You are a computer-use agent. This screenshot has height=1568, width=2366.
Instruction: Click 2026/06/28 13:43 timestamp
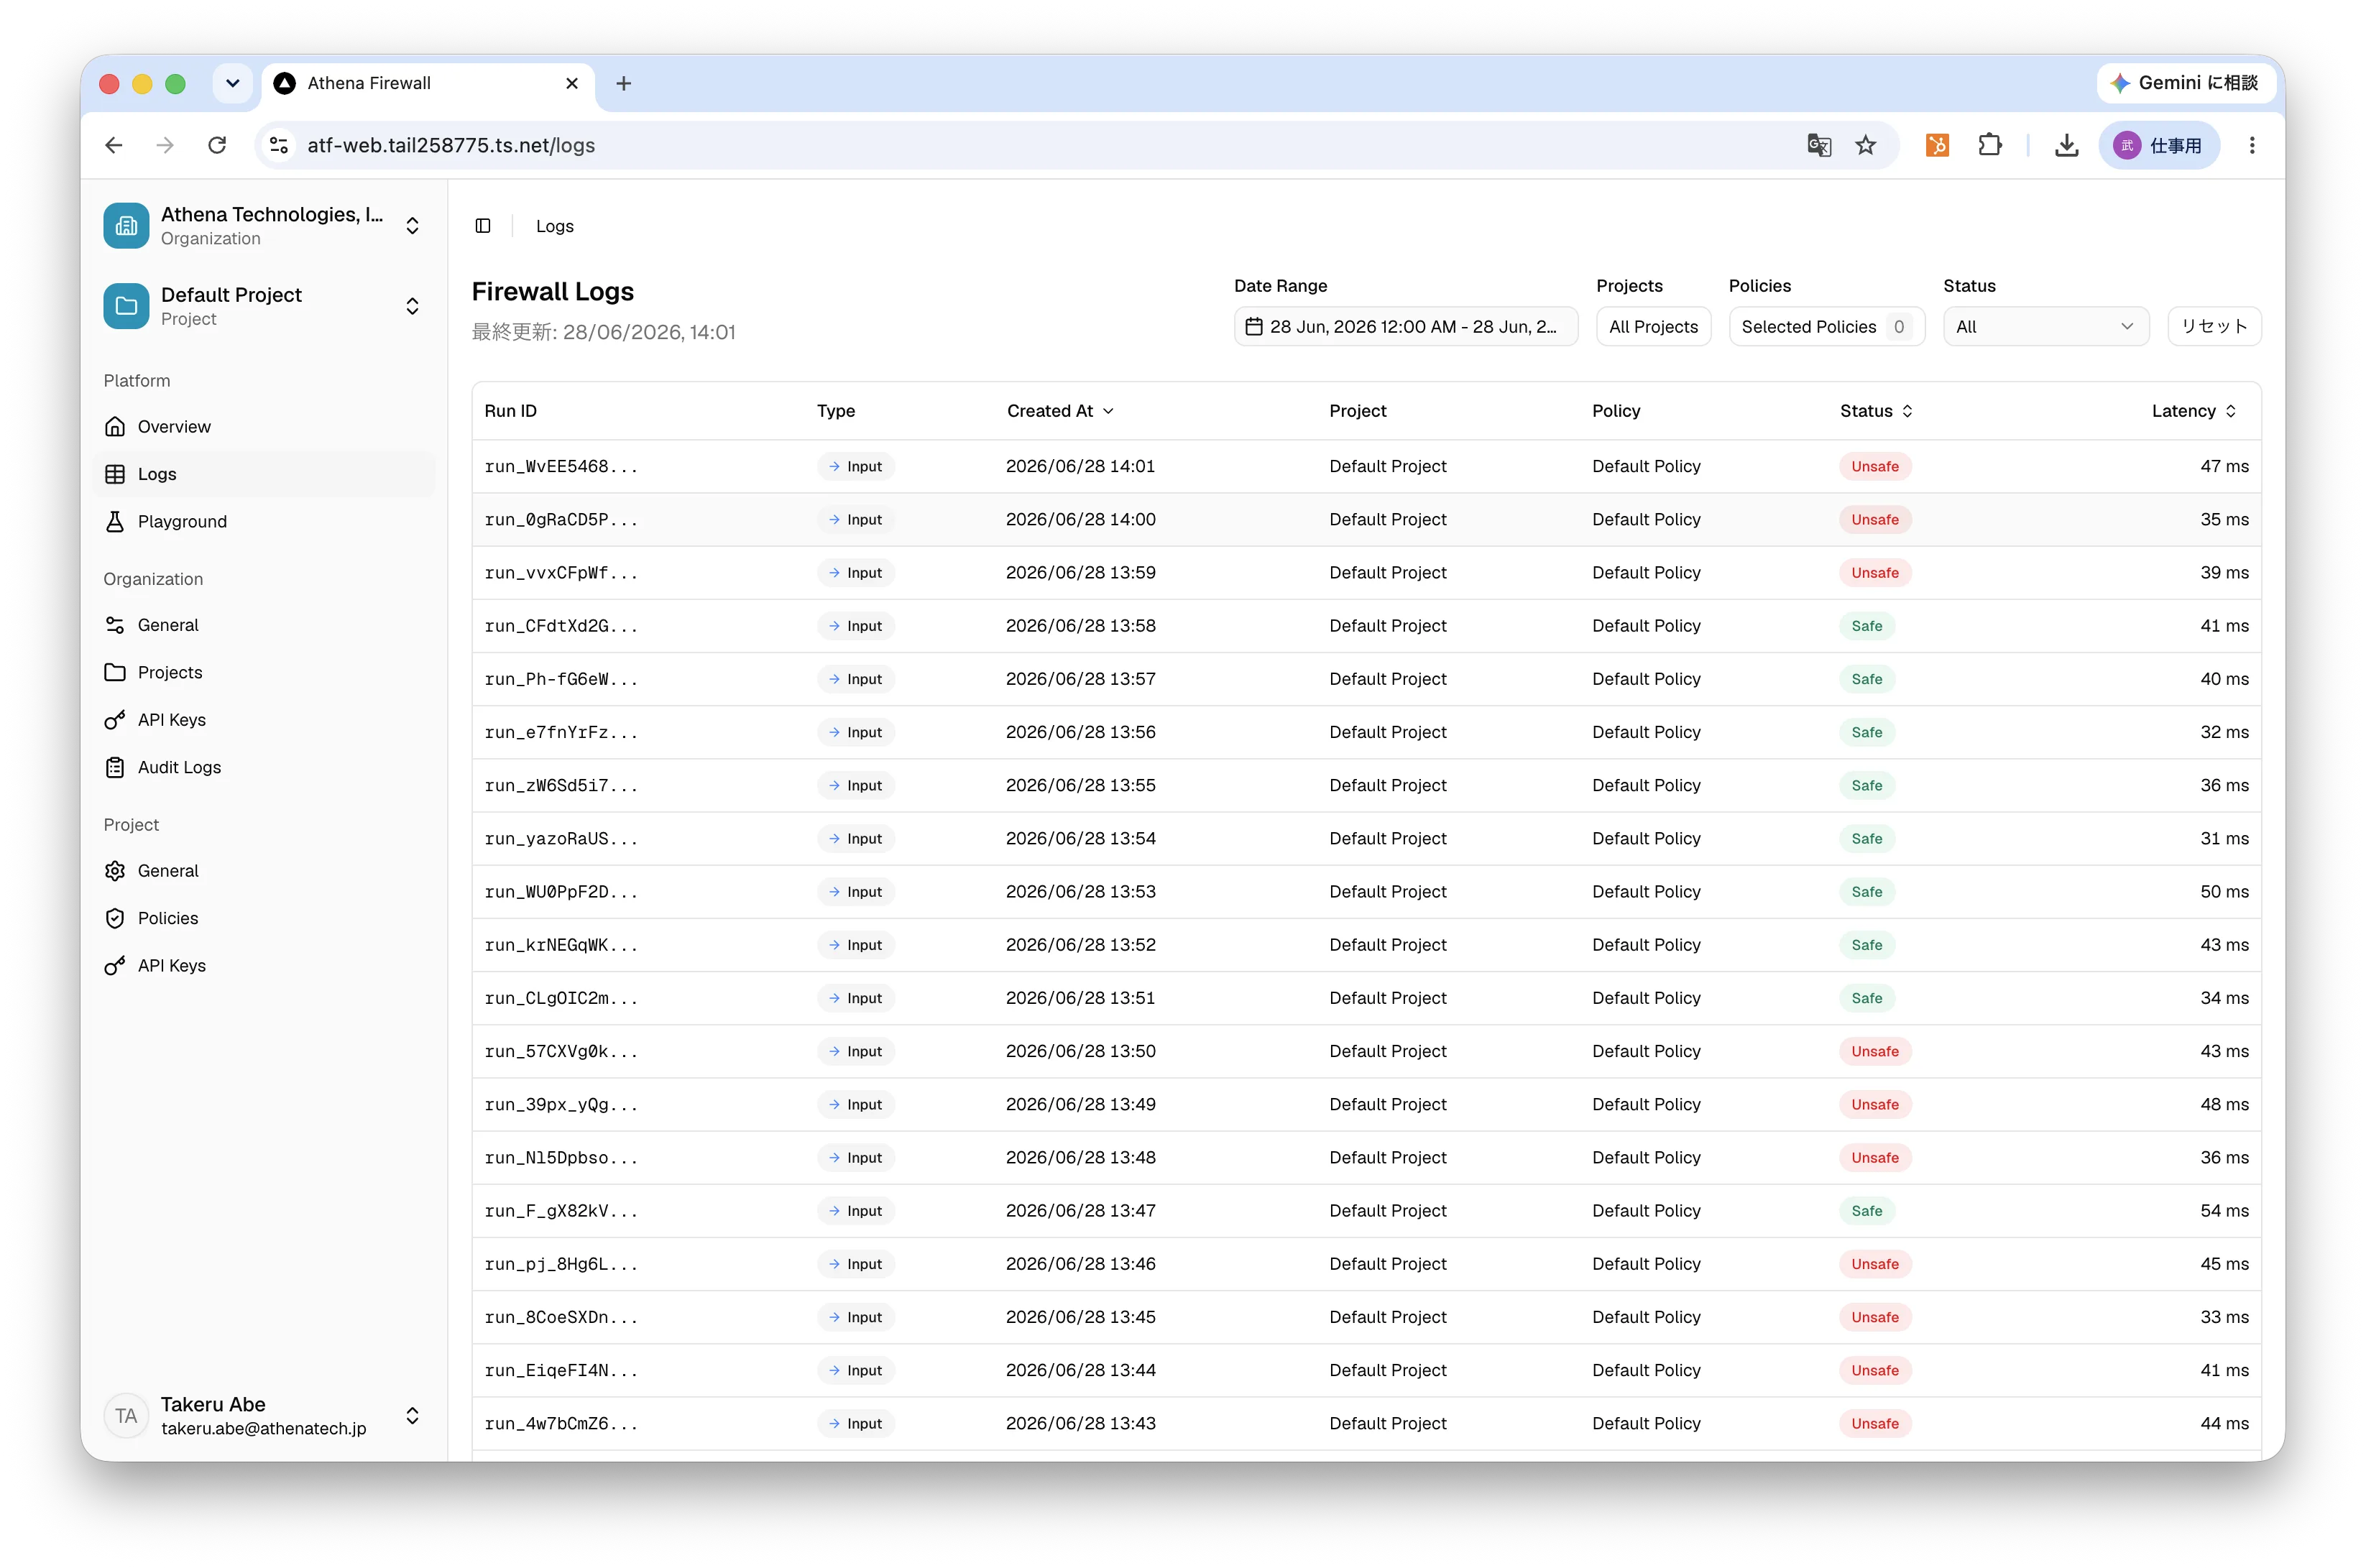click(x=1080, y=1424)
